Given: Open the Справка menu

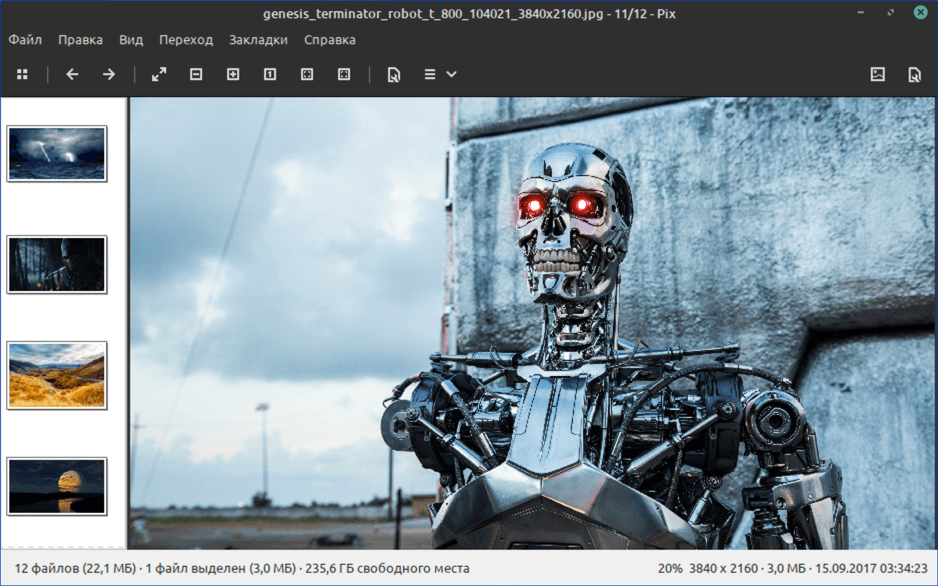Looking at the screenshot, I should tap(330, 40).
